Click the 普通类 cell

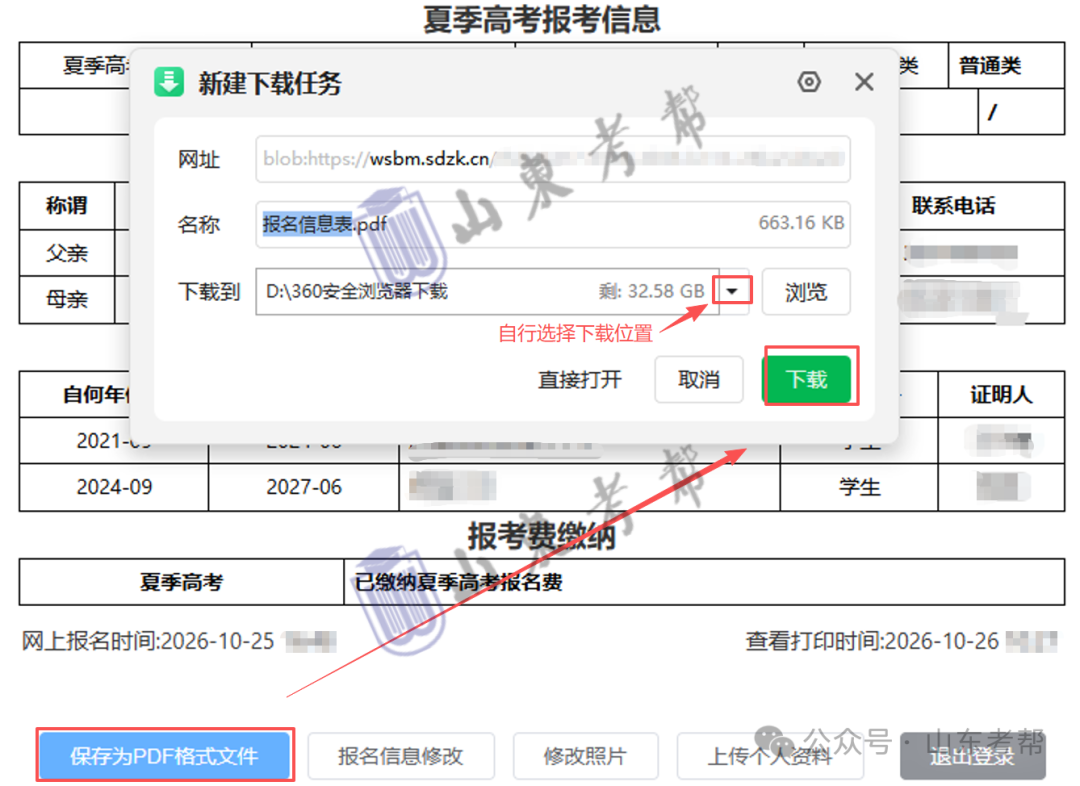click(1006, 65)
